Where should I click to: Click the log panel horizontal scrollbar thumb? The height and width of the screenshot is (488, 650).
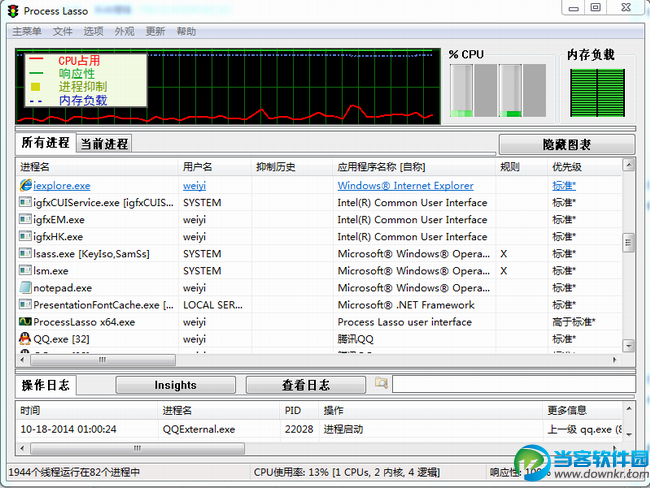tap(137, 448)
